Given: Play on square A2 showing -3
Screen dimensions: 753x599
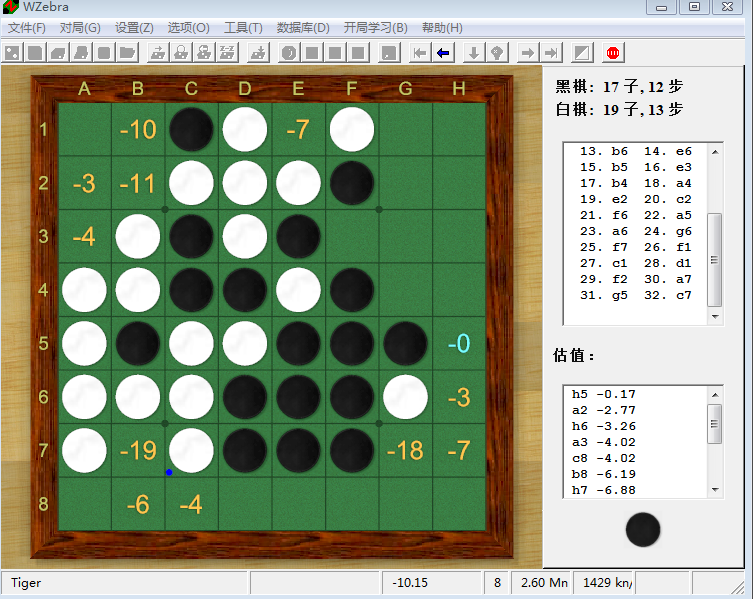Looking at the screenshot, I should (85, 183).
